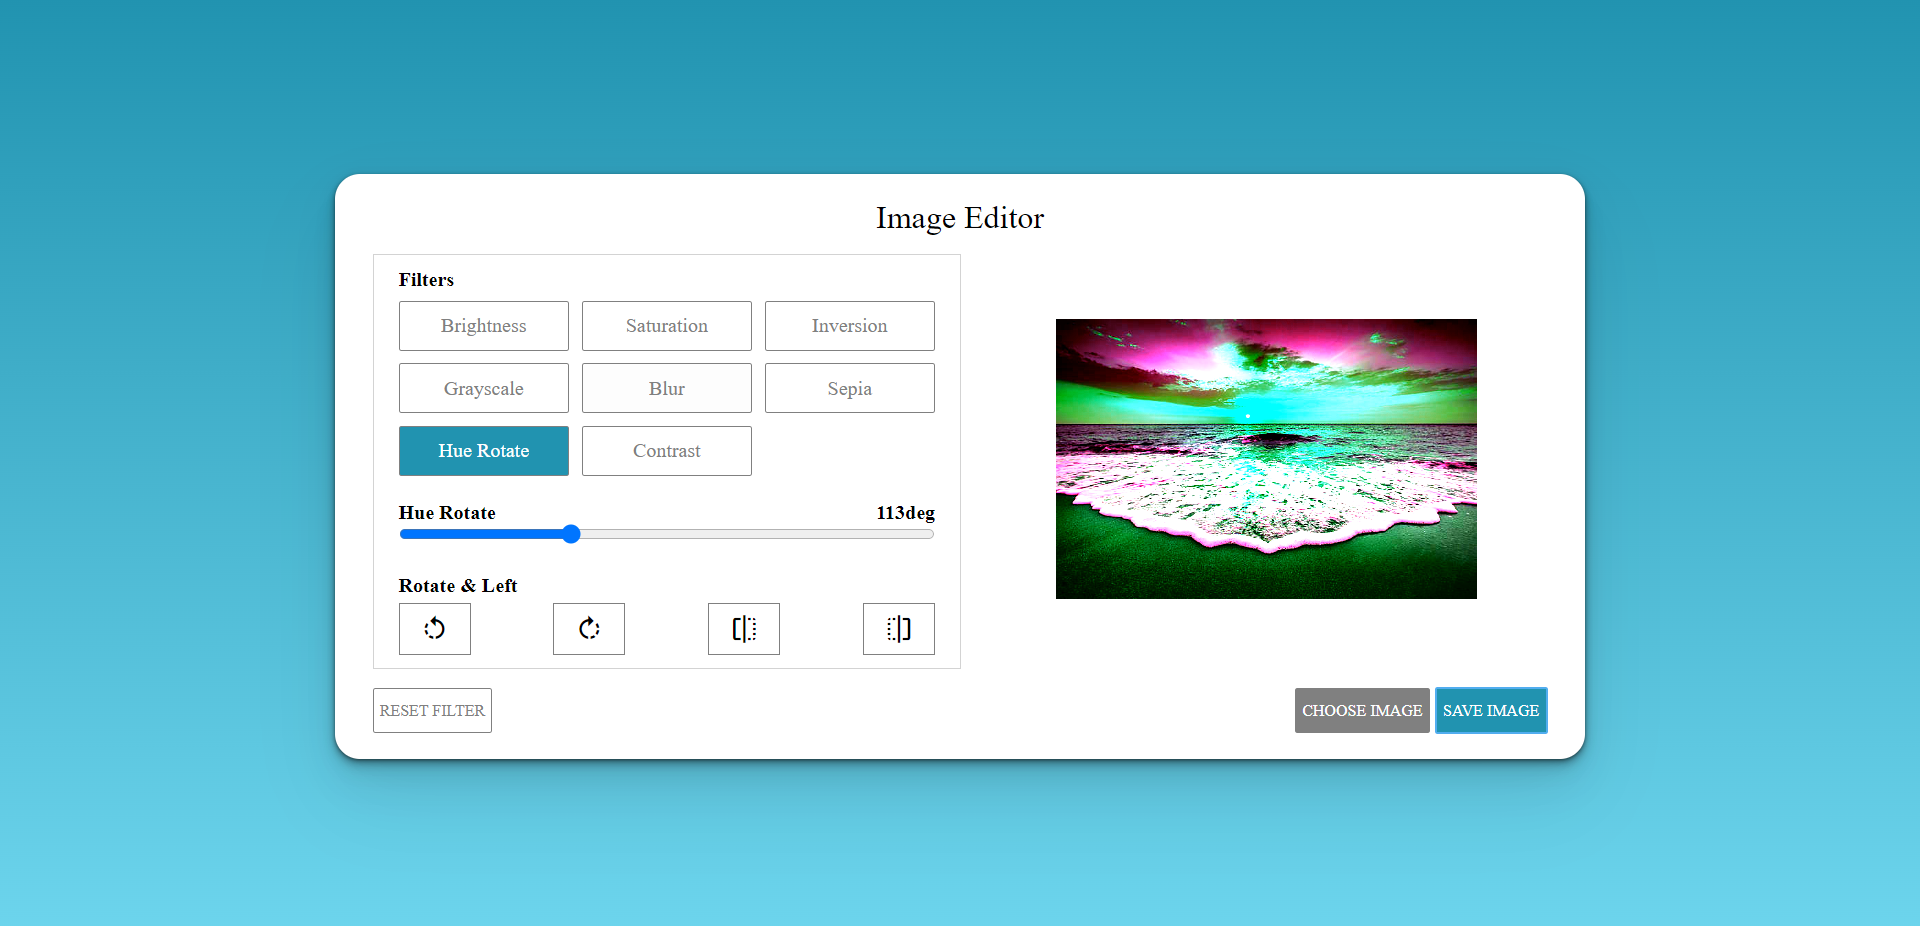Viewport: 1920px width, 926px height.
Task: Select the Brightness filter
Action: coord(483,325)
